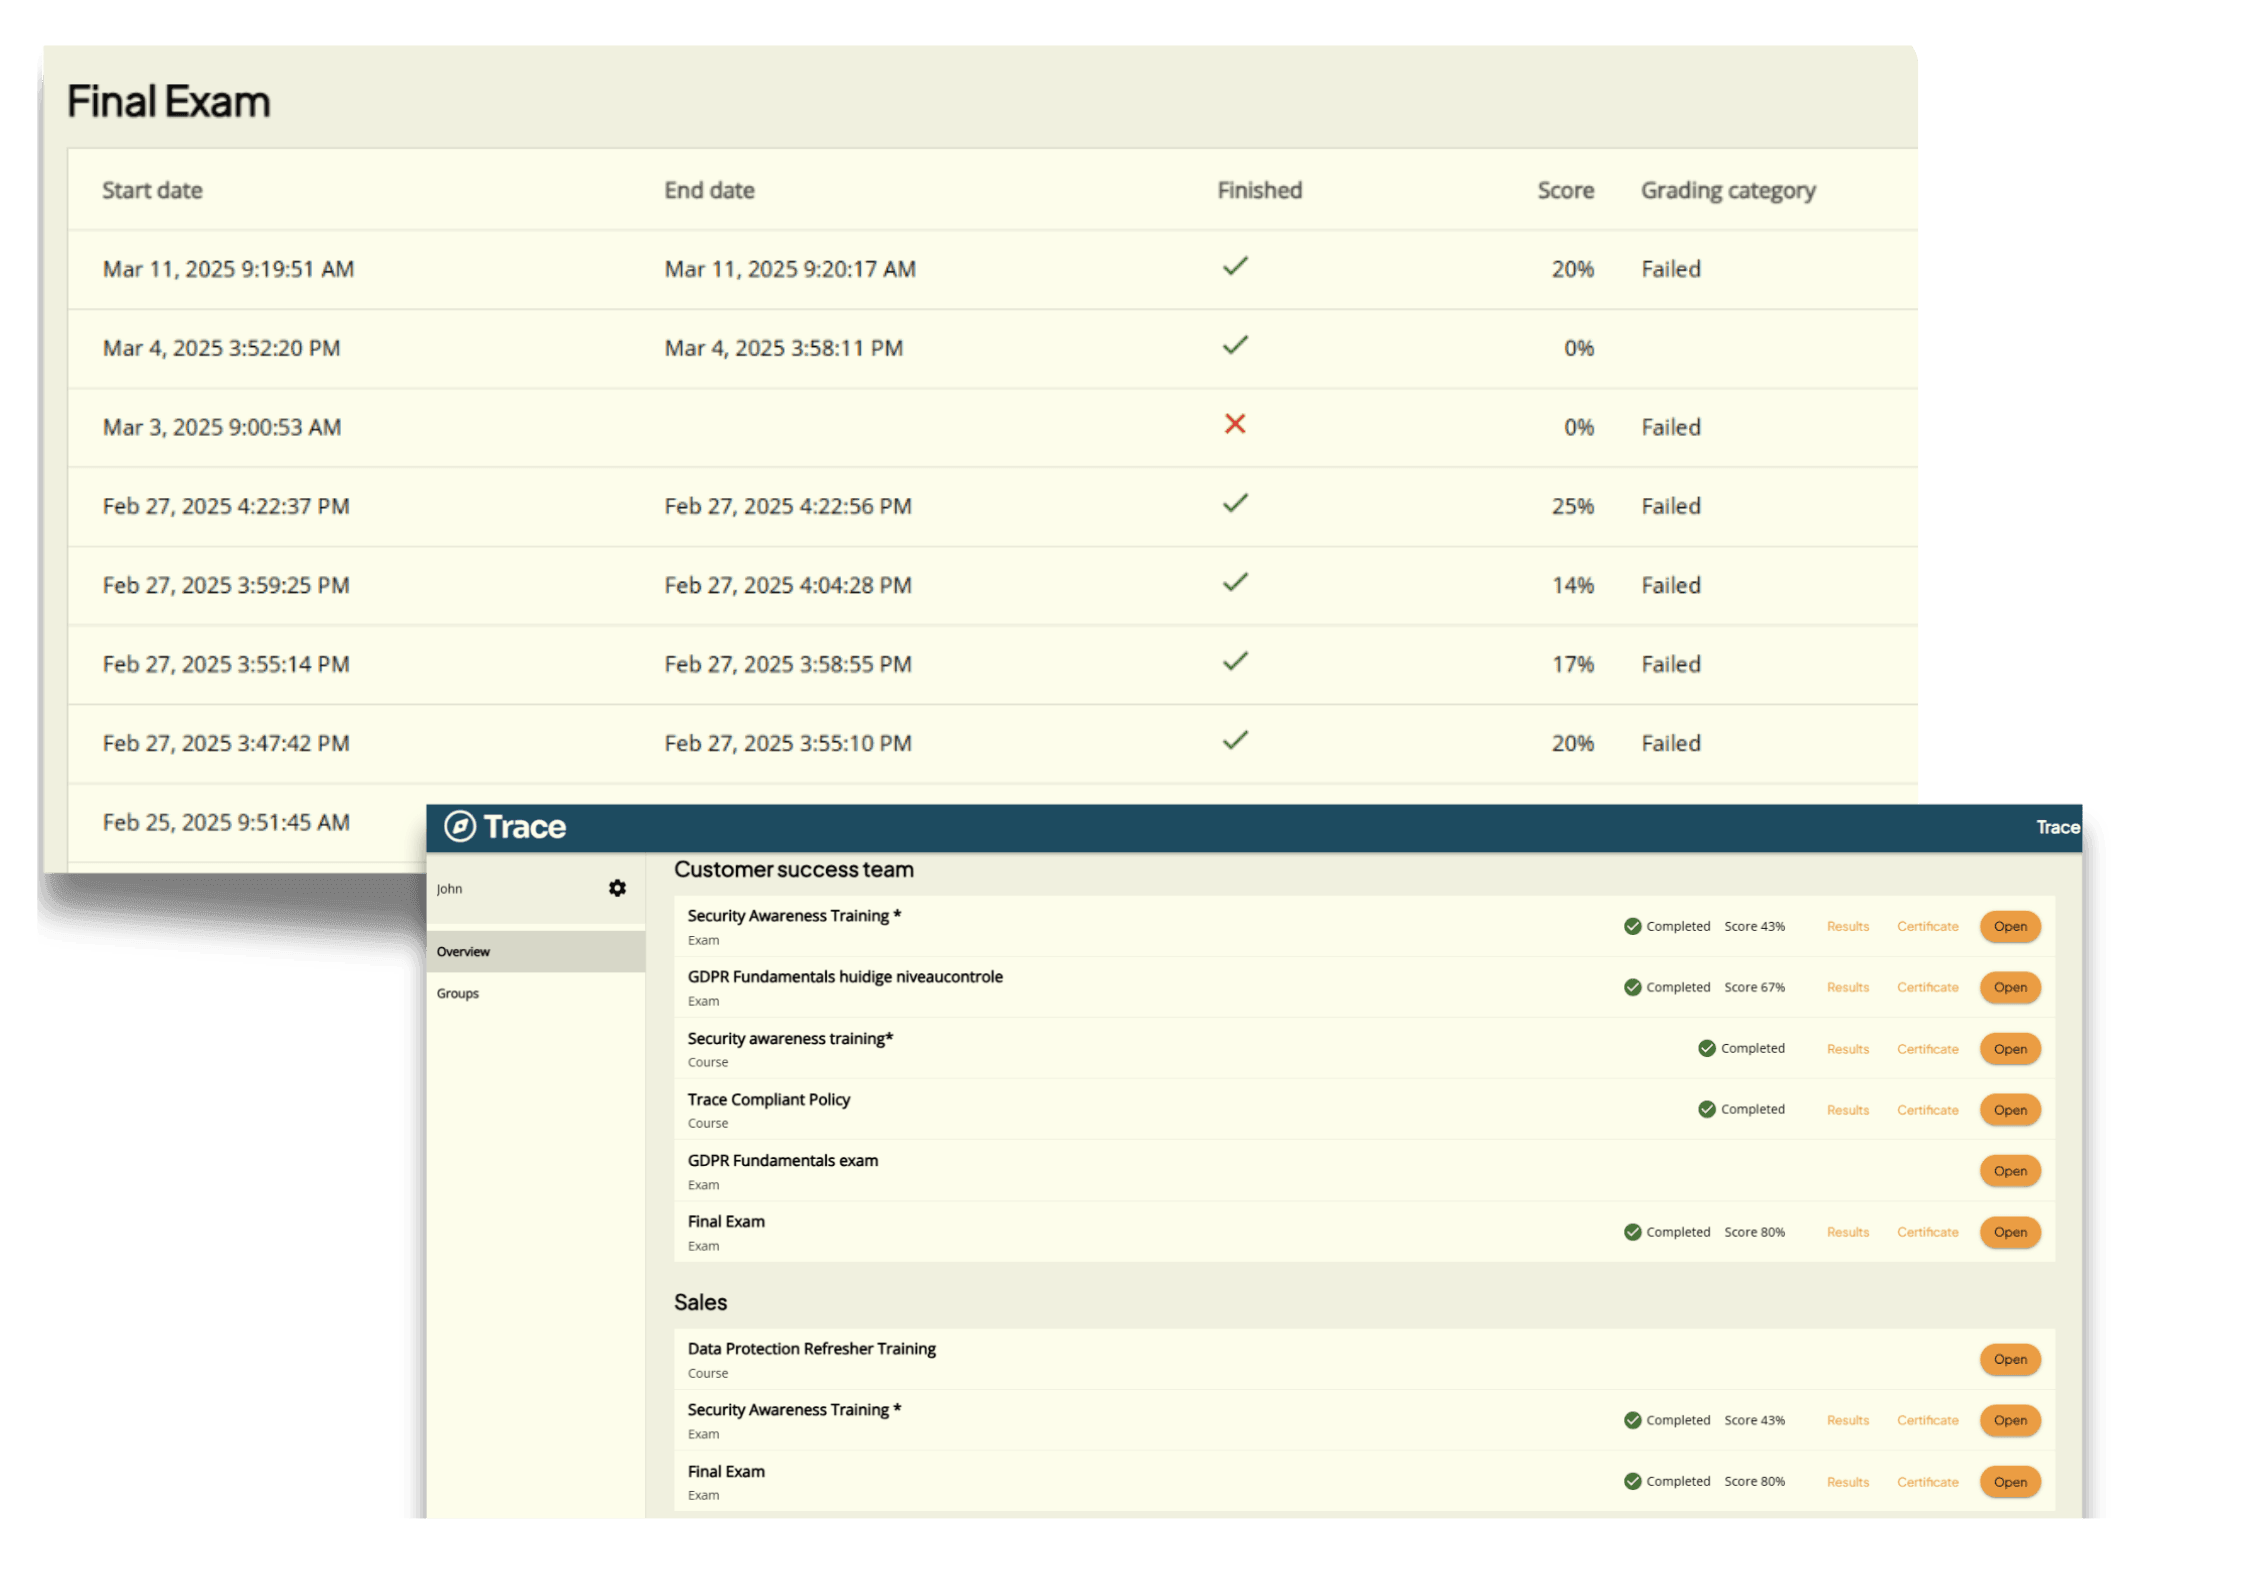
Task: Click the Score column header
Action: [x=1565, y=190]
